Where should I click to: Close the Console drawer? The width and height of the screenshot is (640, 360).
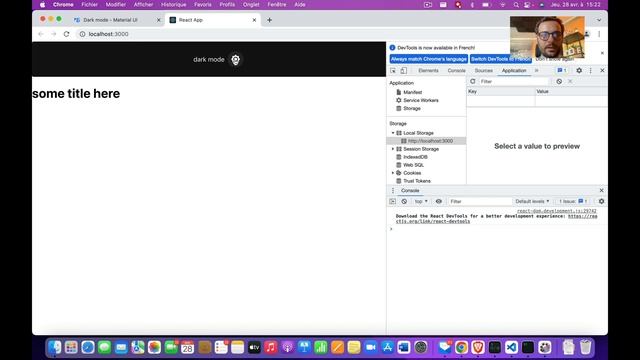(x=601, y=191)
